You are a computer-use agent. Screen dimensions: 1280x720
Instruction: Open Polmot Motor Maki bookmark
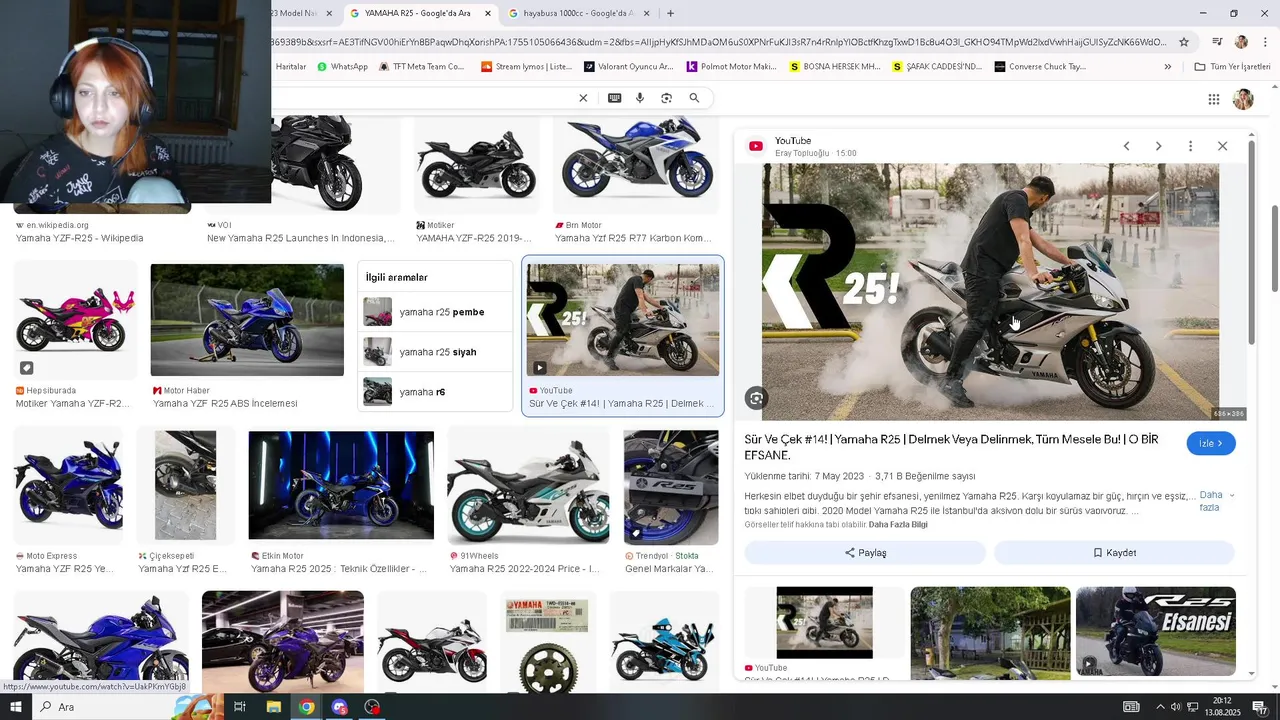(732, 67)
